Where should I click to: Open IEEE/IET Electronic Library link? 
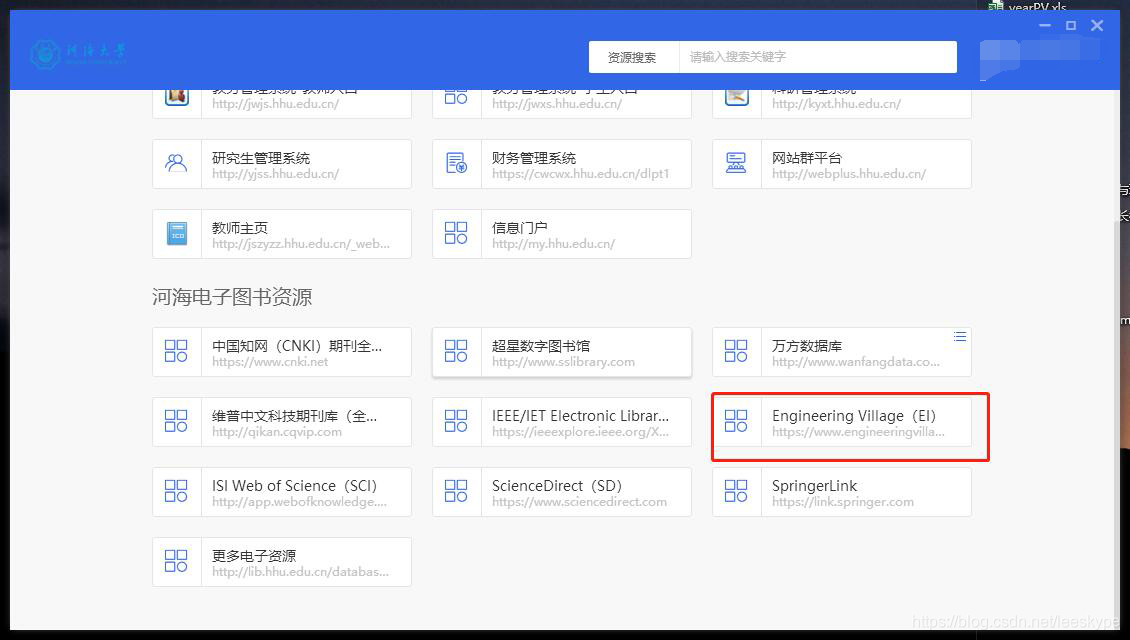562,422
